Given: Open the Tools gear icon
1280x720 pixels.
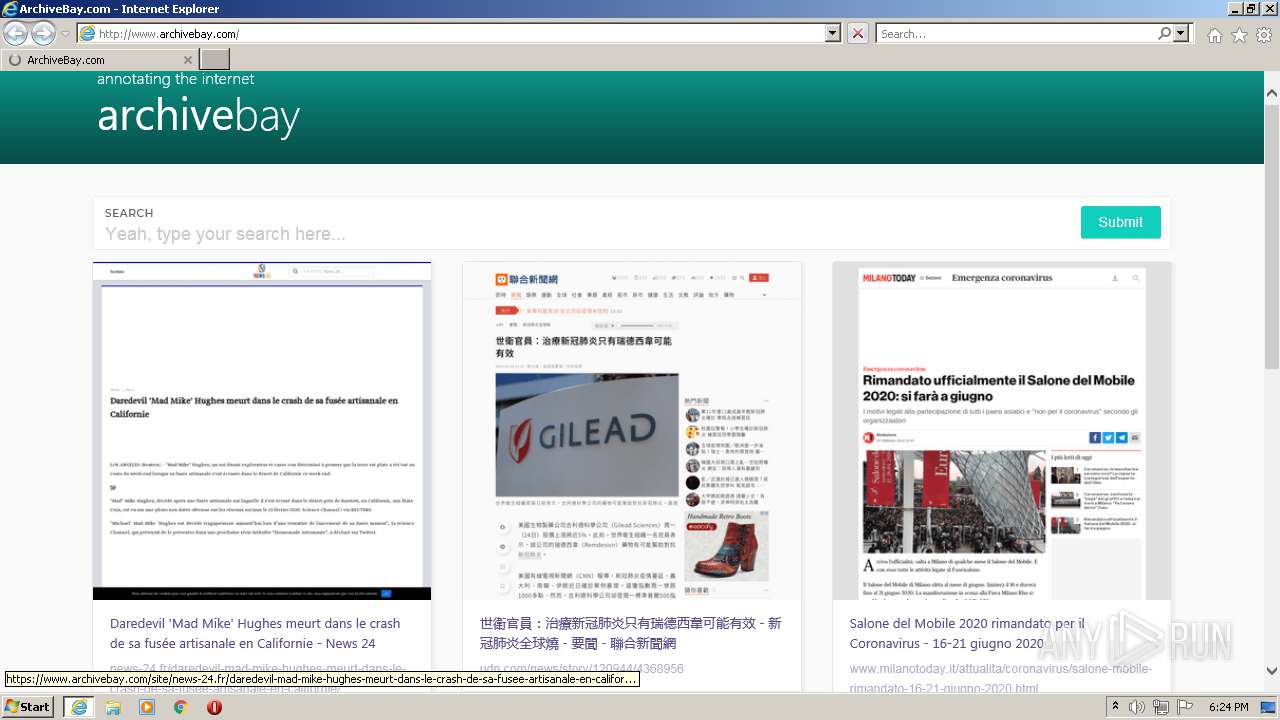Looking at the screenshot, I should click(1264, 35).
